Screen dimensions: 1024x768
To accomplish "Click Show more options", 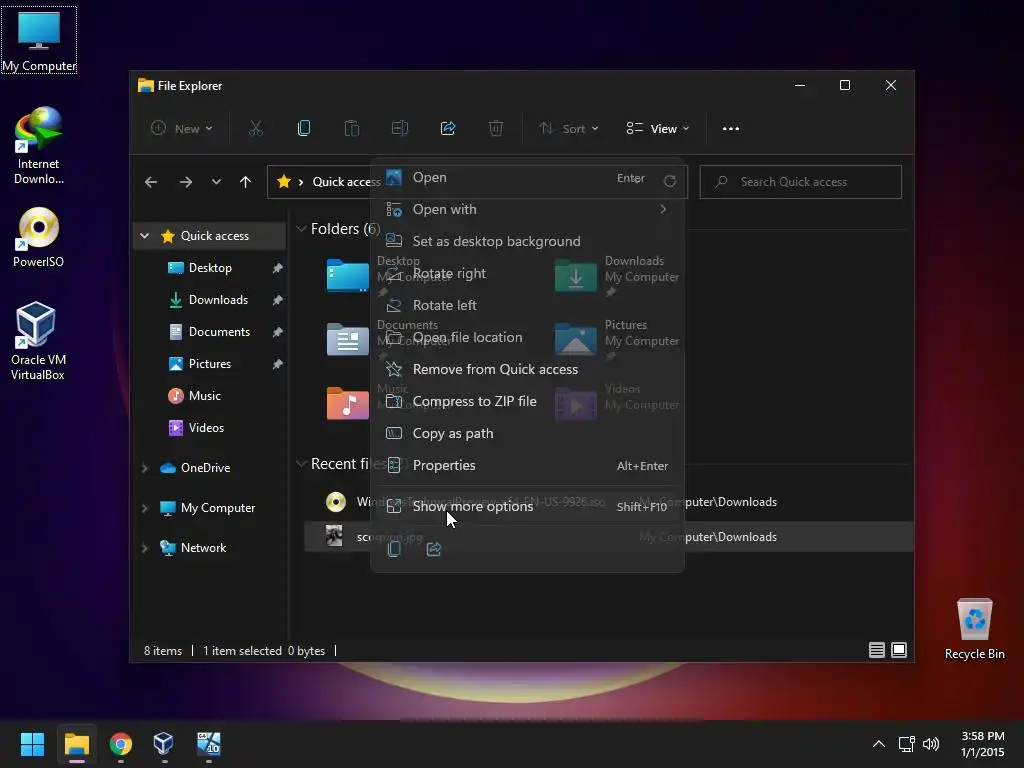I will point(527,506).
